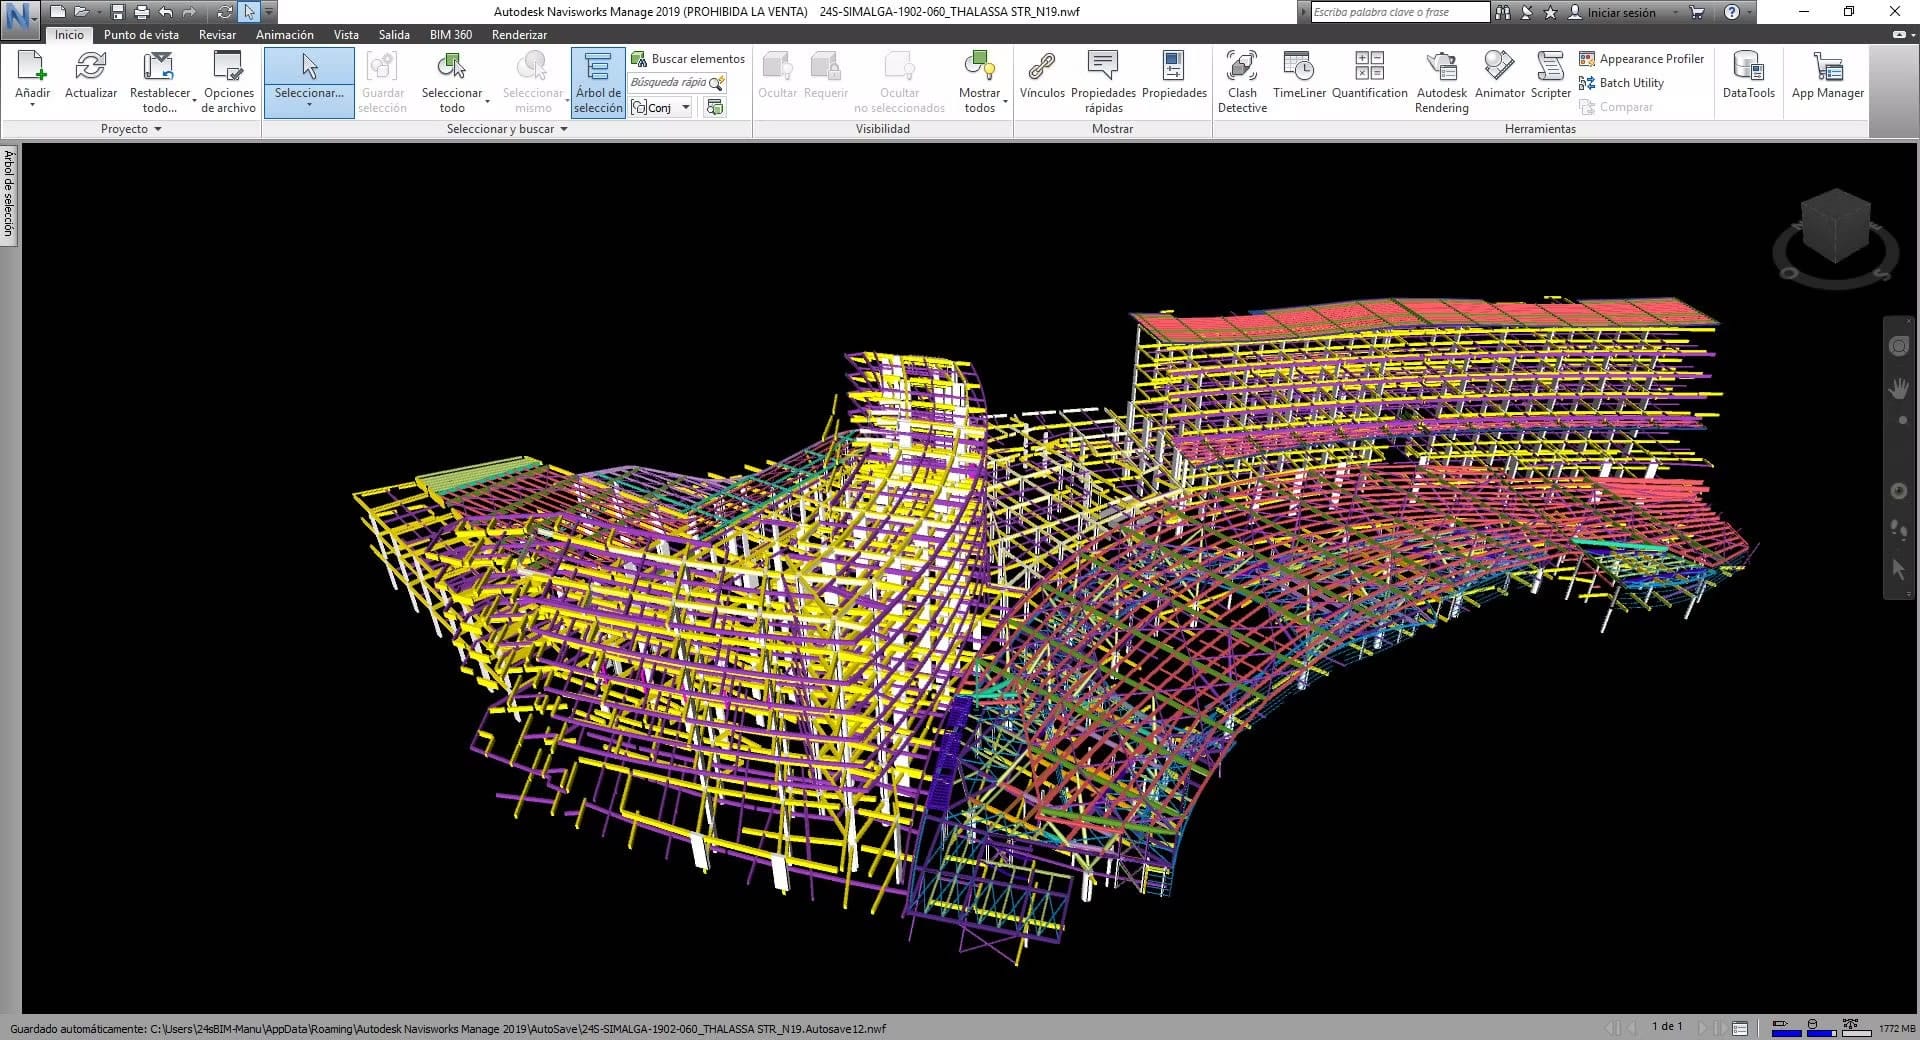Switch to the Punto de vista tab
This screenshot has width=1920, height=1040.
tap(141, 34)
